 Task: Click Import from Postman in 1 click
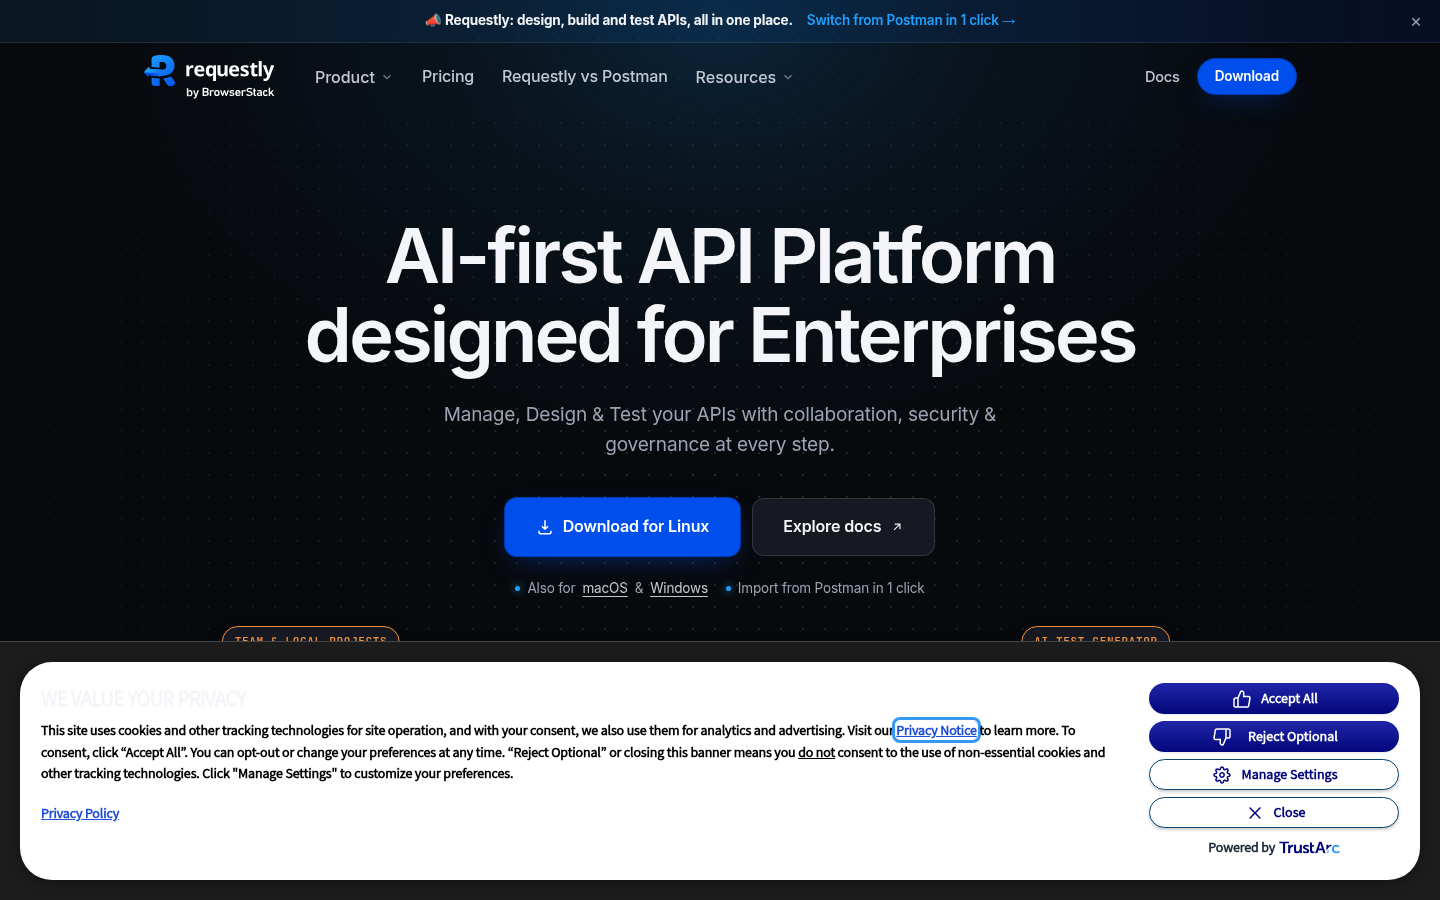pyautogui.click(x=831, y=588)
